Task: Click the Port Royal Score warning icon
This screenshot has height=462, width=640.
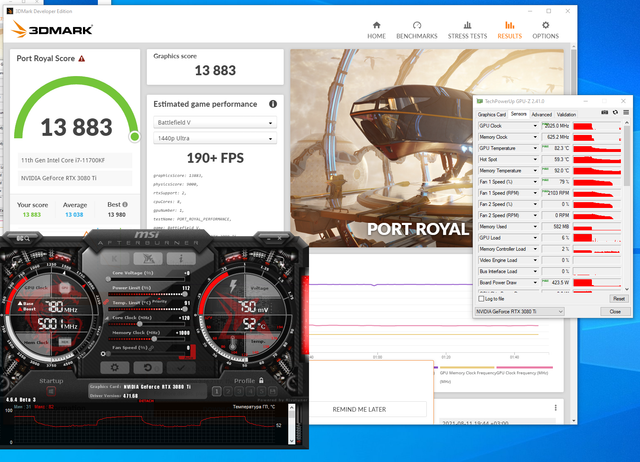Action: (x=82, y=58)
